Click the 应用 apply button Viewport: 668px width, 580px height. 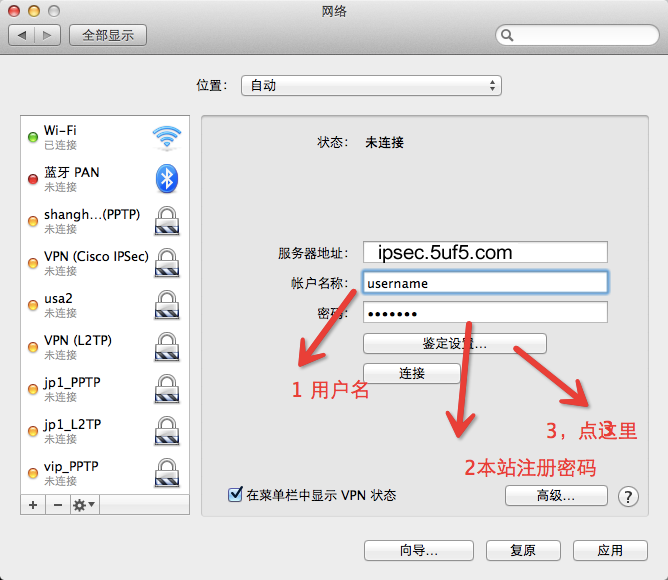coord(609,550)
